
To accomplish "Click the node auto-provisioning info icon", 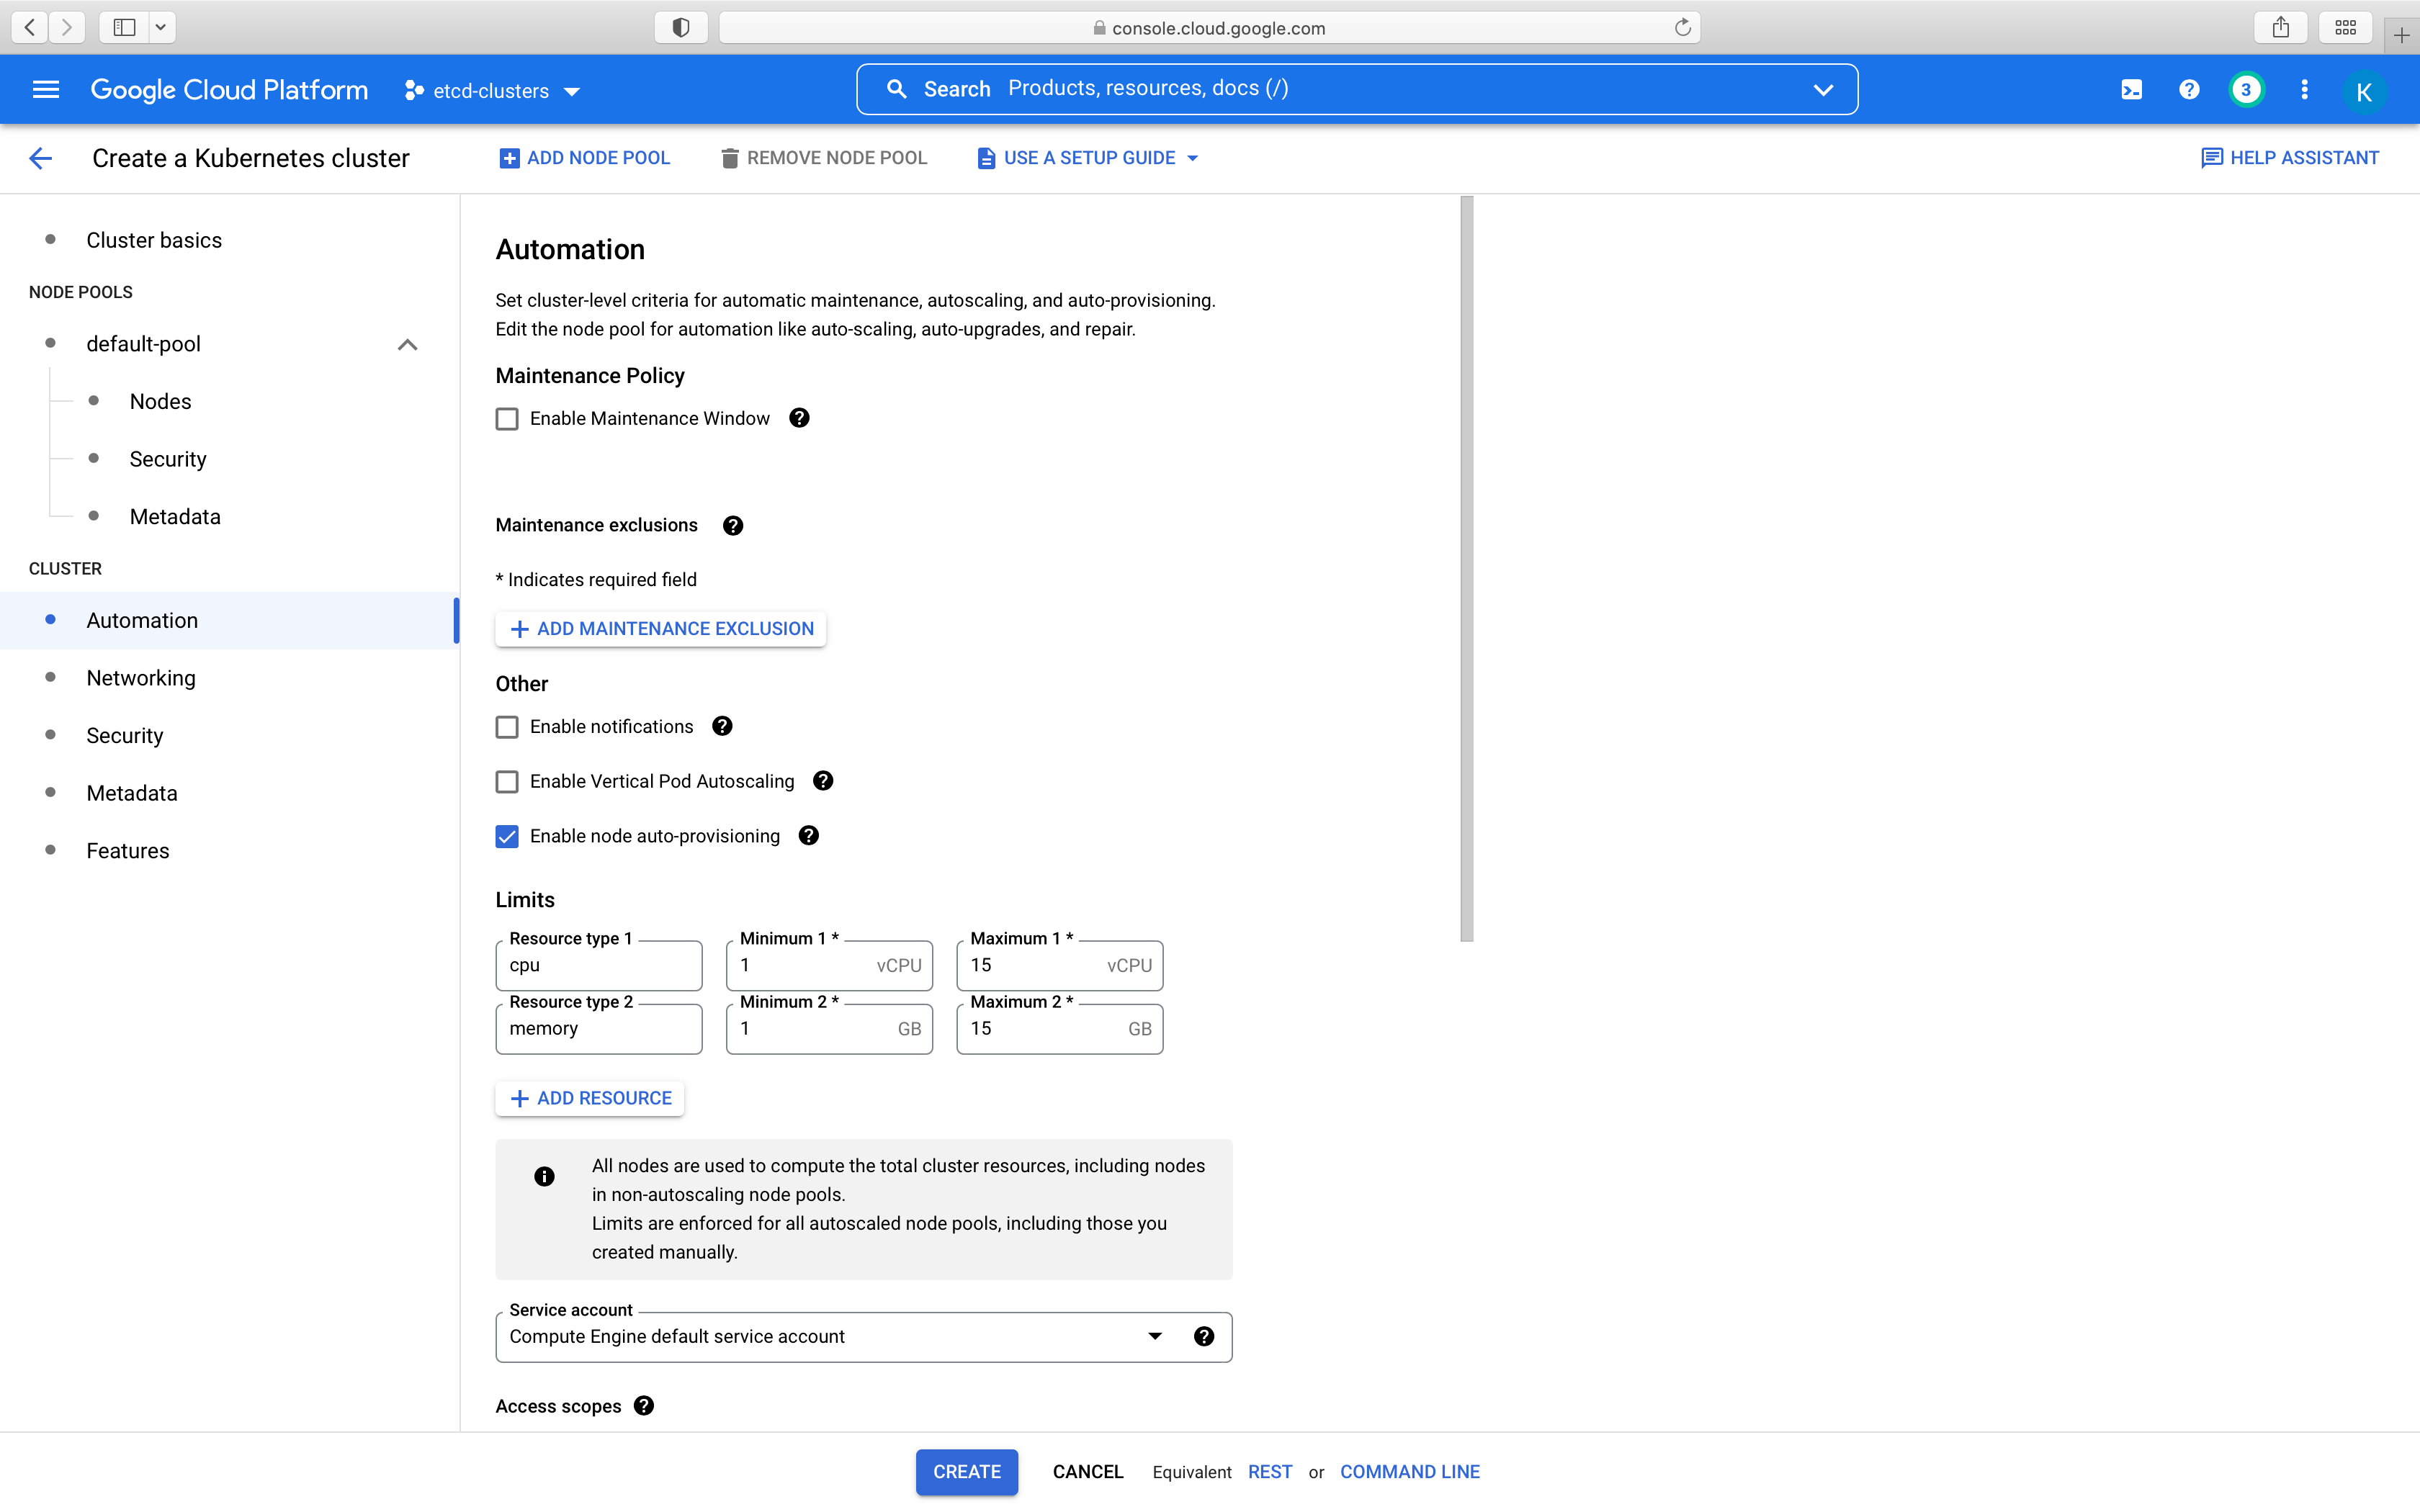I will (808, 836).
